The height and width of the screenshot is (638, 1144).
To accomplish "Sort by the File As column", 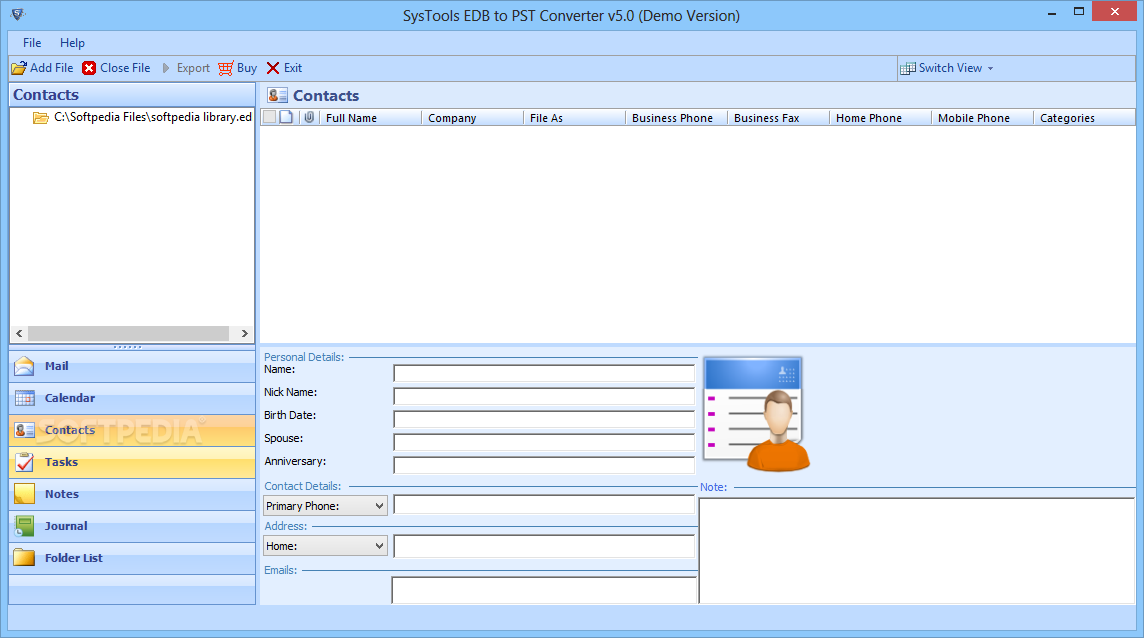I will point(574,118).
